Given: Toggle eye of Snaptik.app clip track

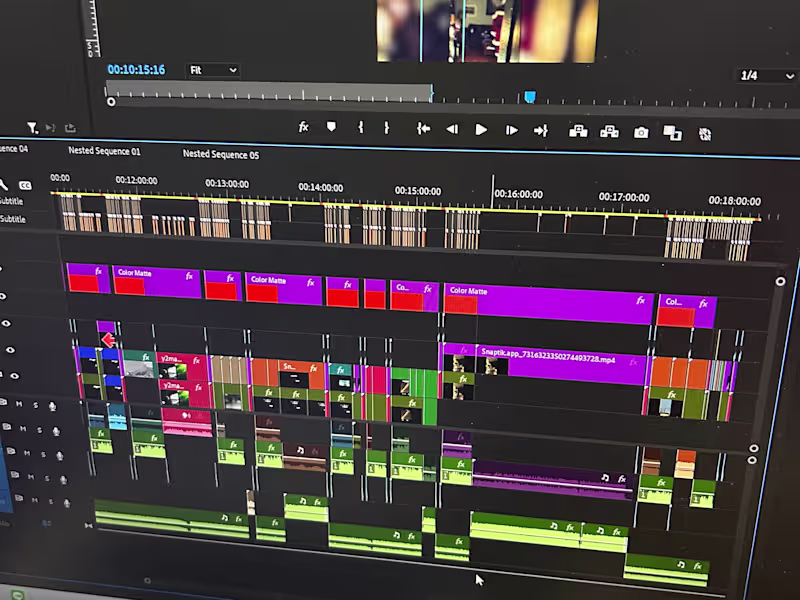Looking at the screenshot, I should point(10,350).
